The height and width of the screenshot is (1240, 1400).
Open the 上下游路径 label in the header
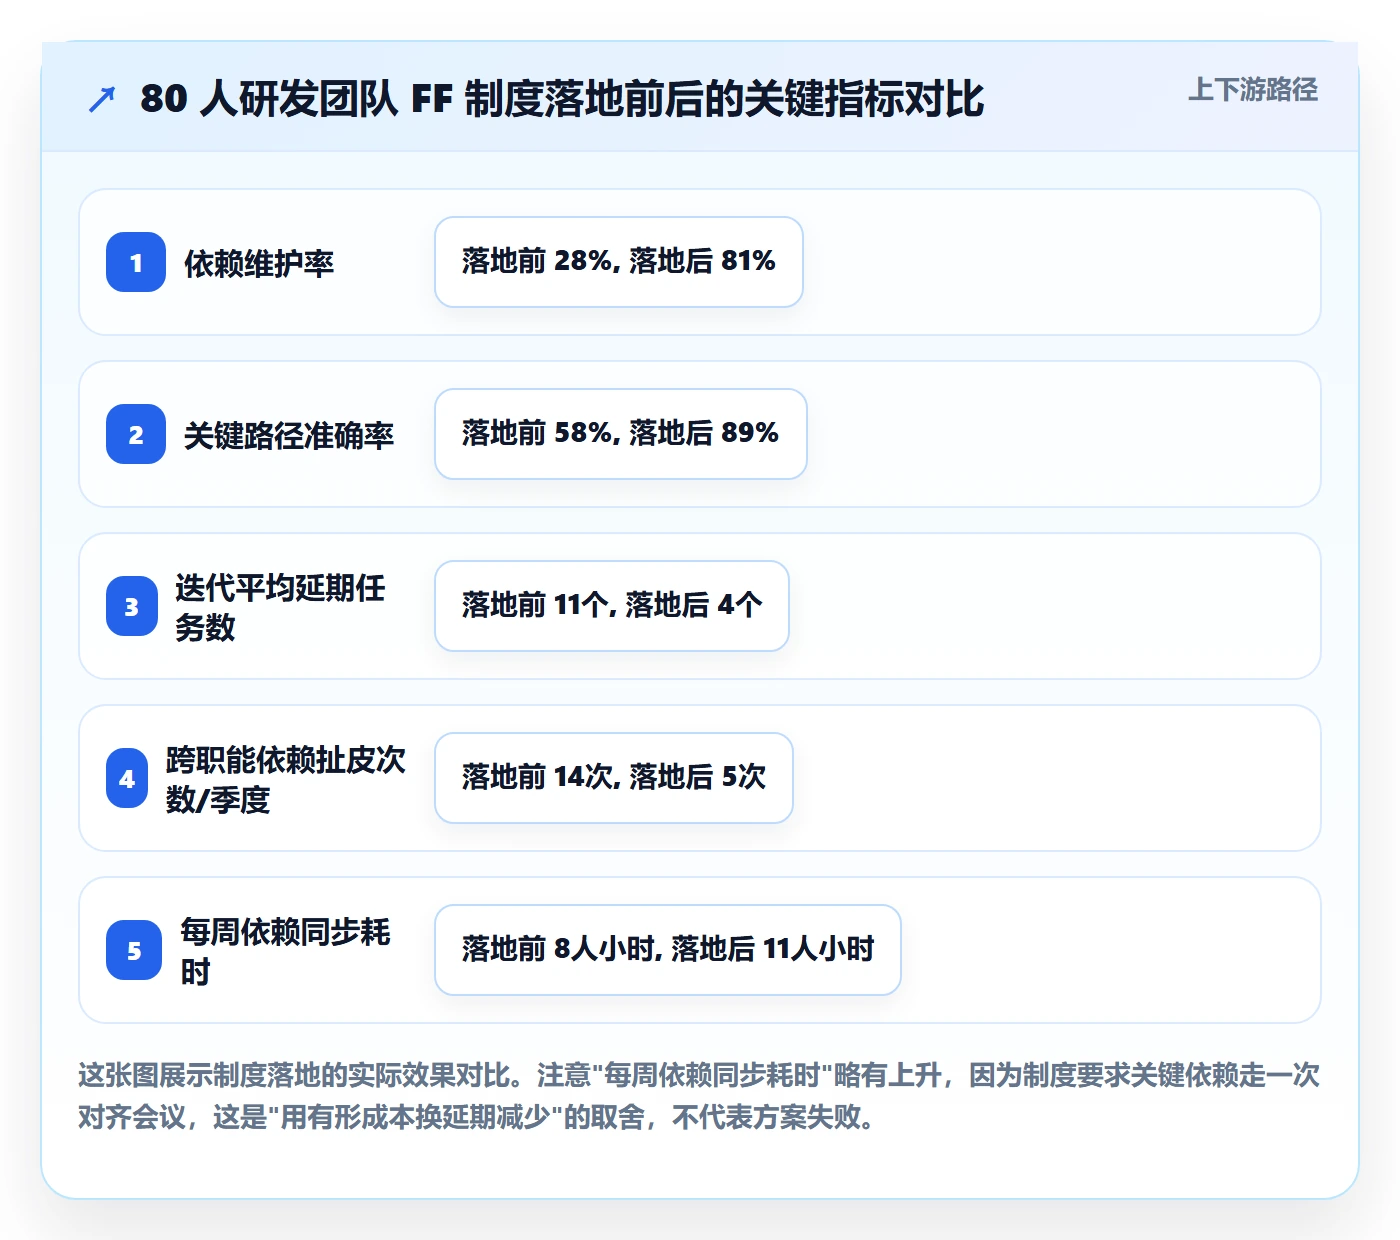(1252, 90)
